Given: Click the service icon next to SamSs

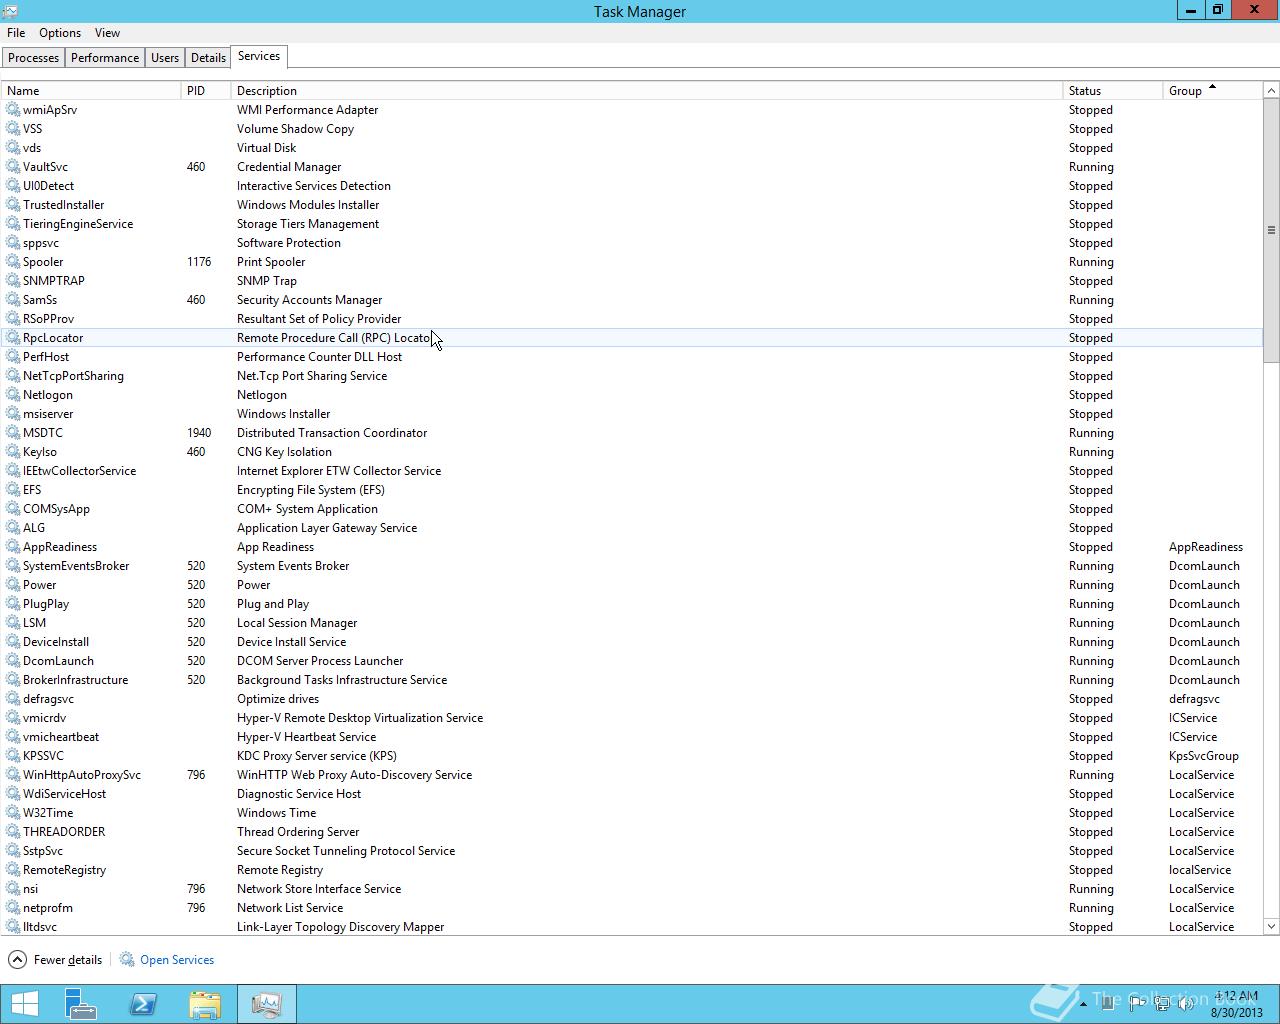Looking at the screenshot, I should tap(13, 300).
